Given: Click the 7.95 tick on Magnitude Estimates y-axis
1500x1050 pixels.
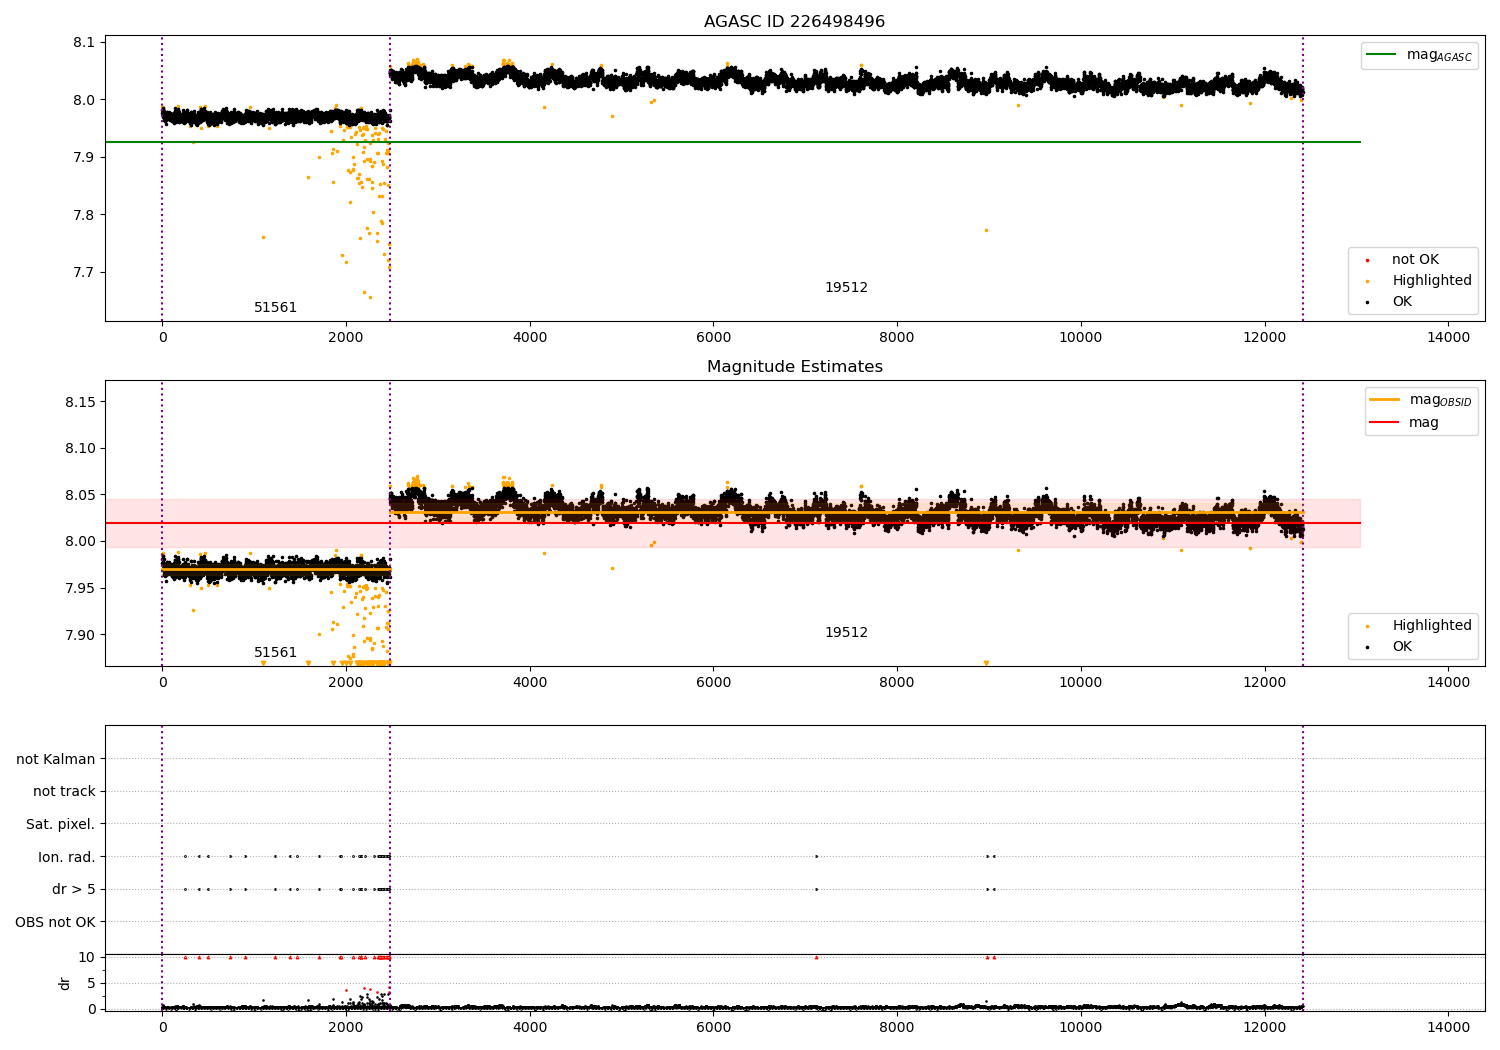Looking at the screenshot, I should point(80,588).
